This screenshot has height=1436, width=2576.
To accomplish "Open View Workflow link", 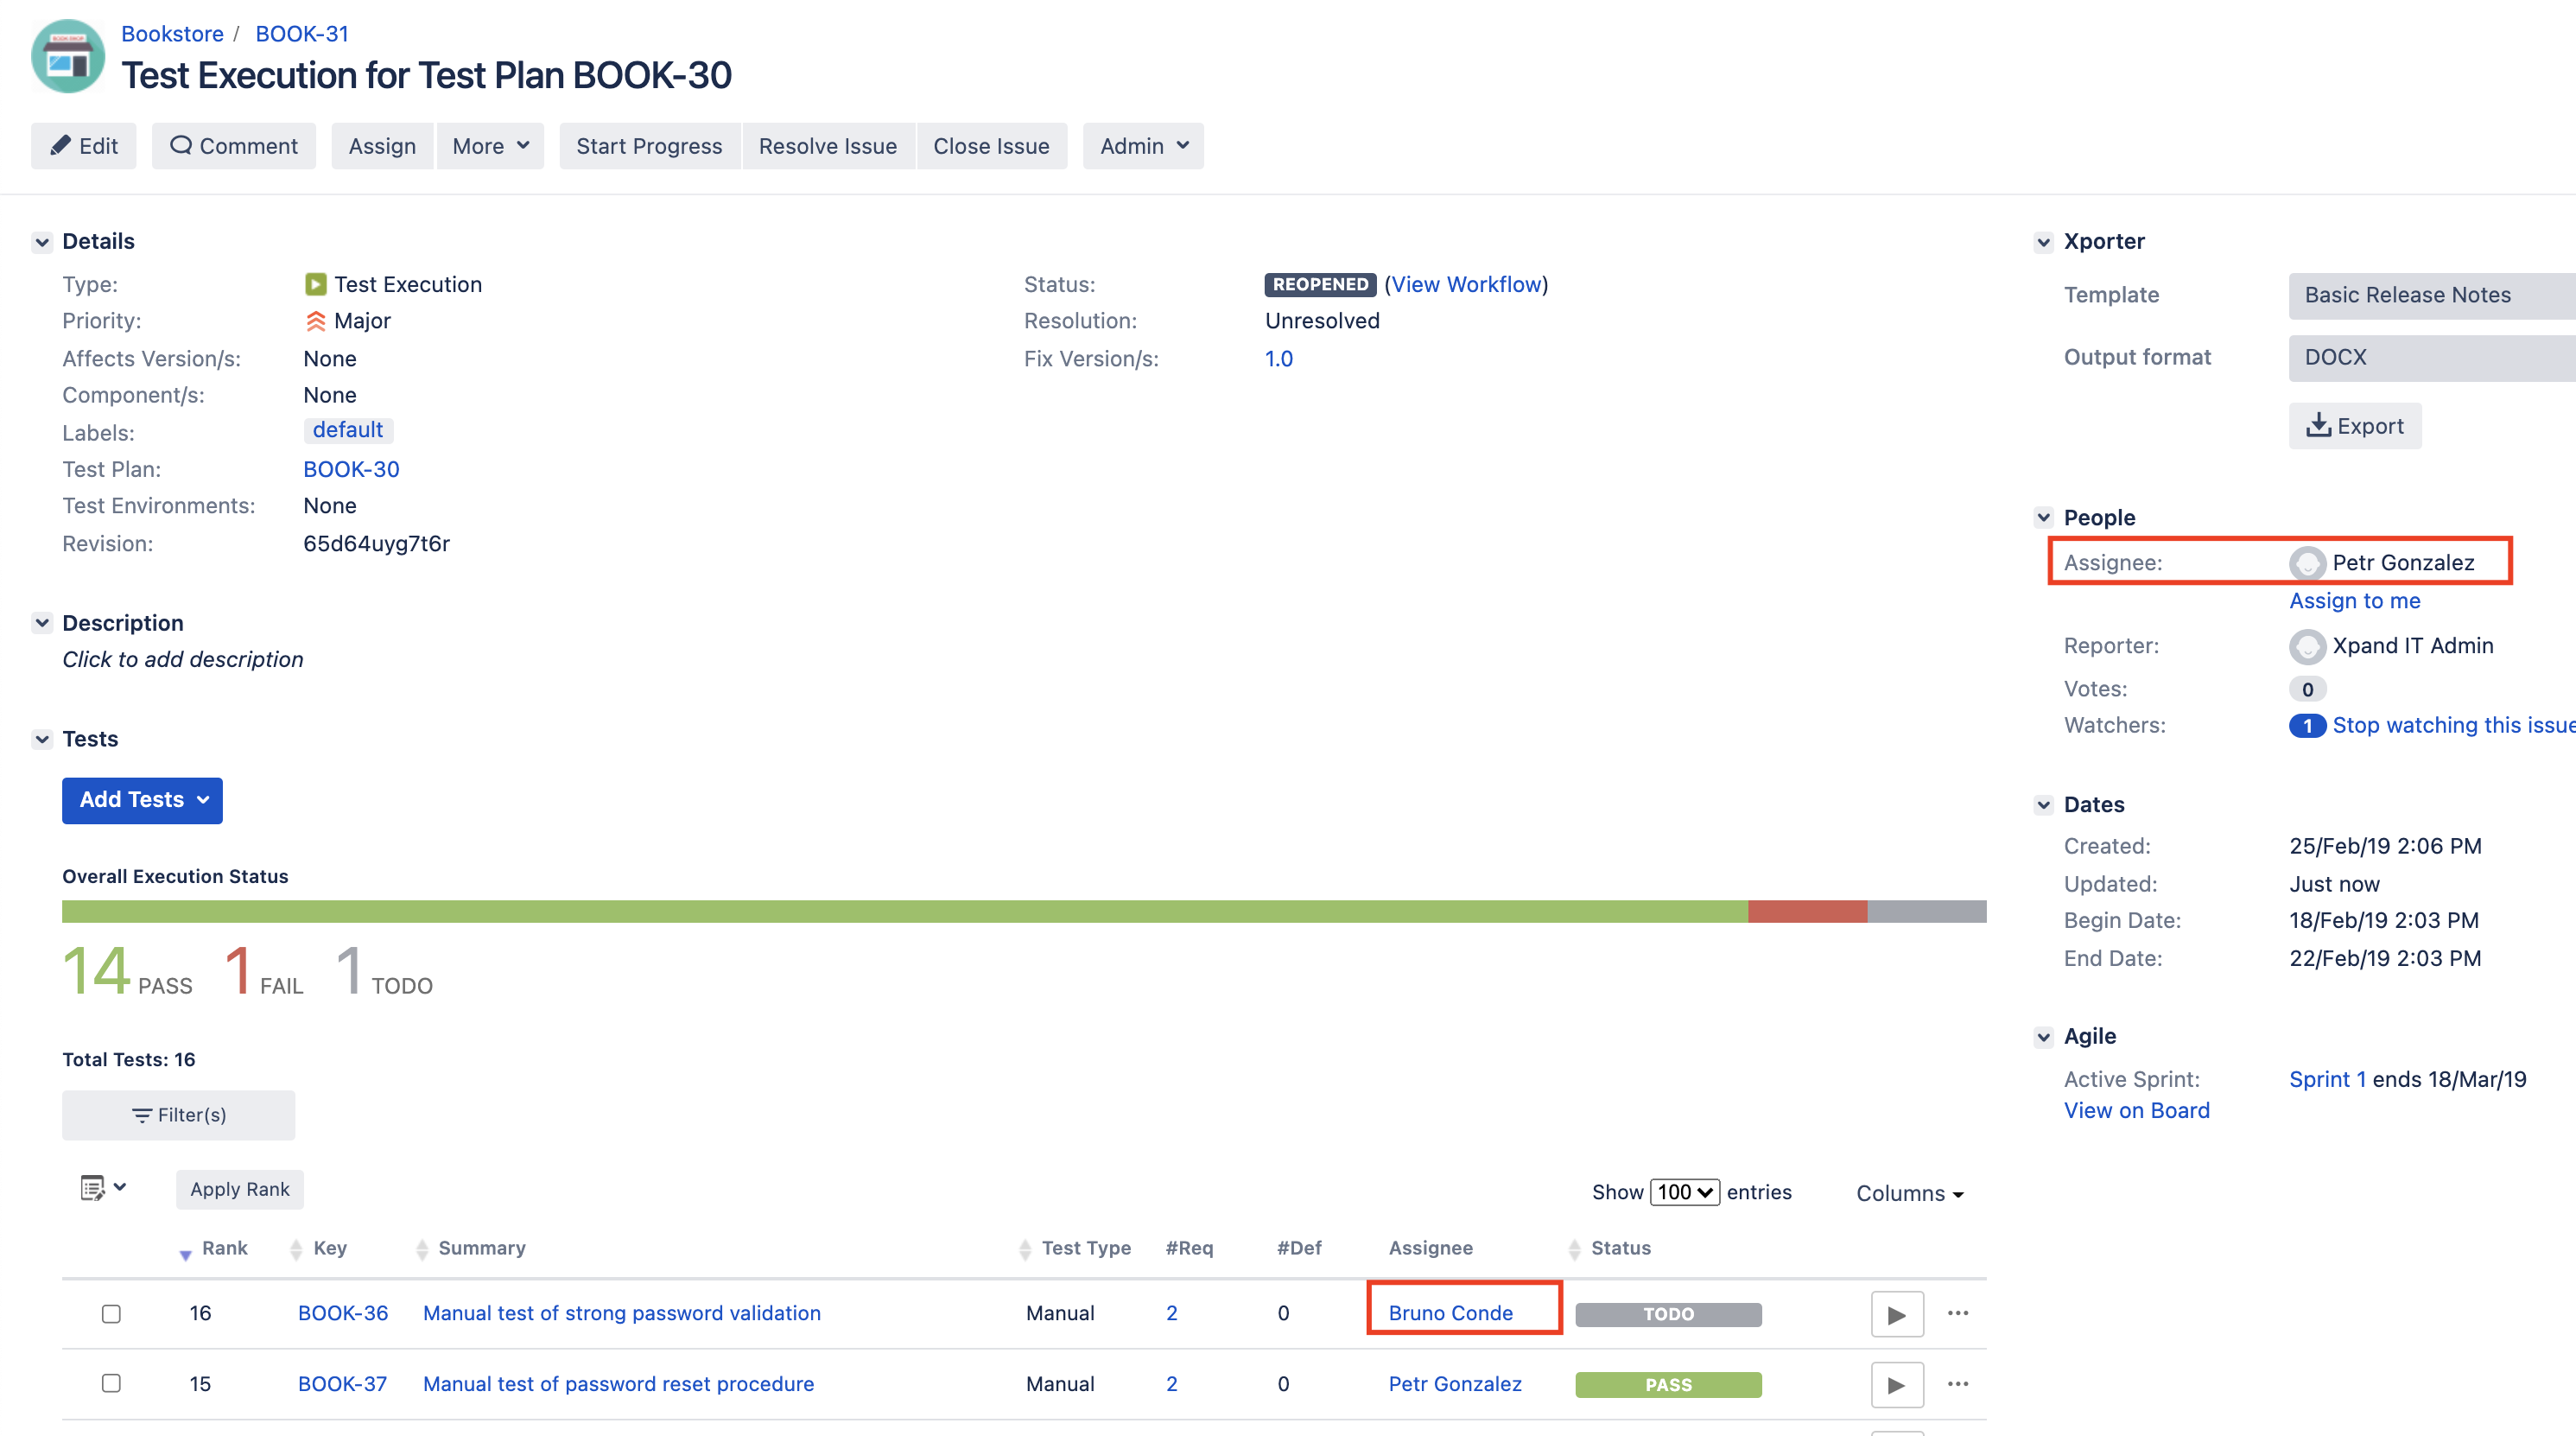I will coord(1466,284).
